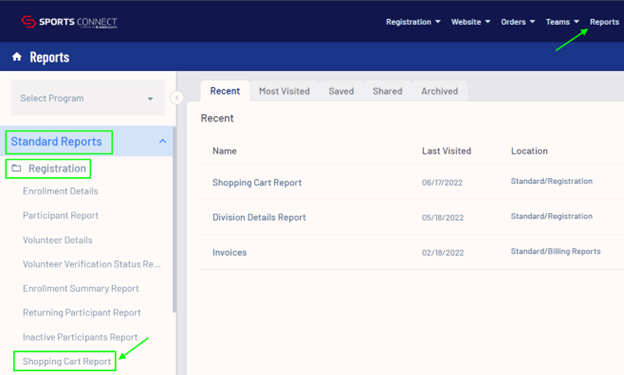Open the Orders dropdown menu

coord(518,22)
